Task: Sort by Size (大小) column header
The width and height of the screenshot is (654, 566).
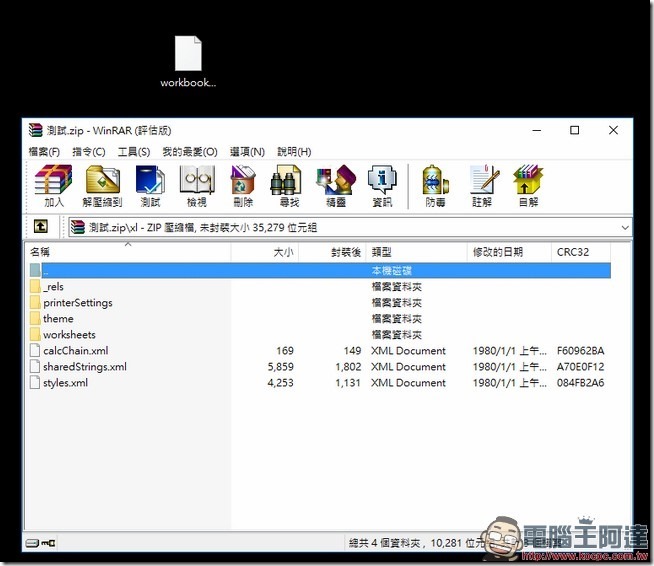Action: [265, 252]
